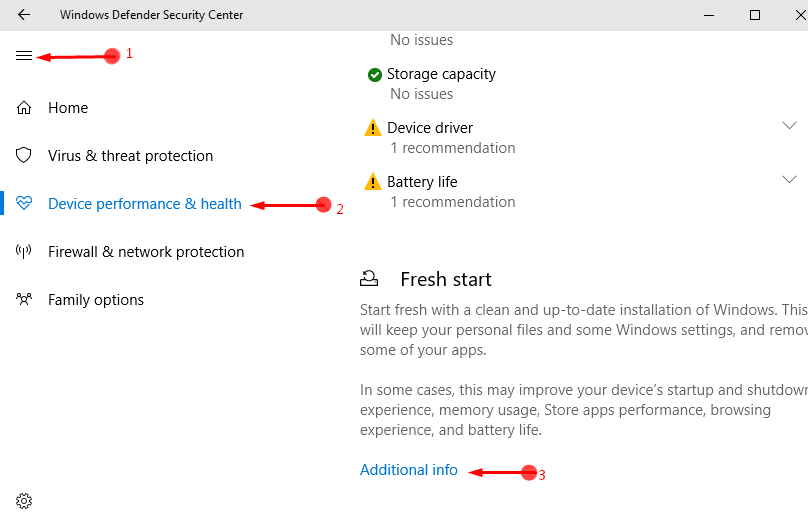The height and width of the screenshot is (515, 808).
Task: Click the Home house icon
Action: click(x=24, y=108)
